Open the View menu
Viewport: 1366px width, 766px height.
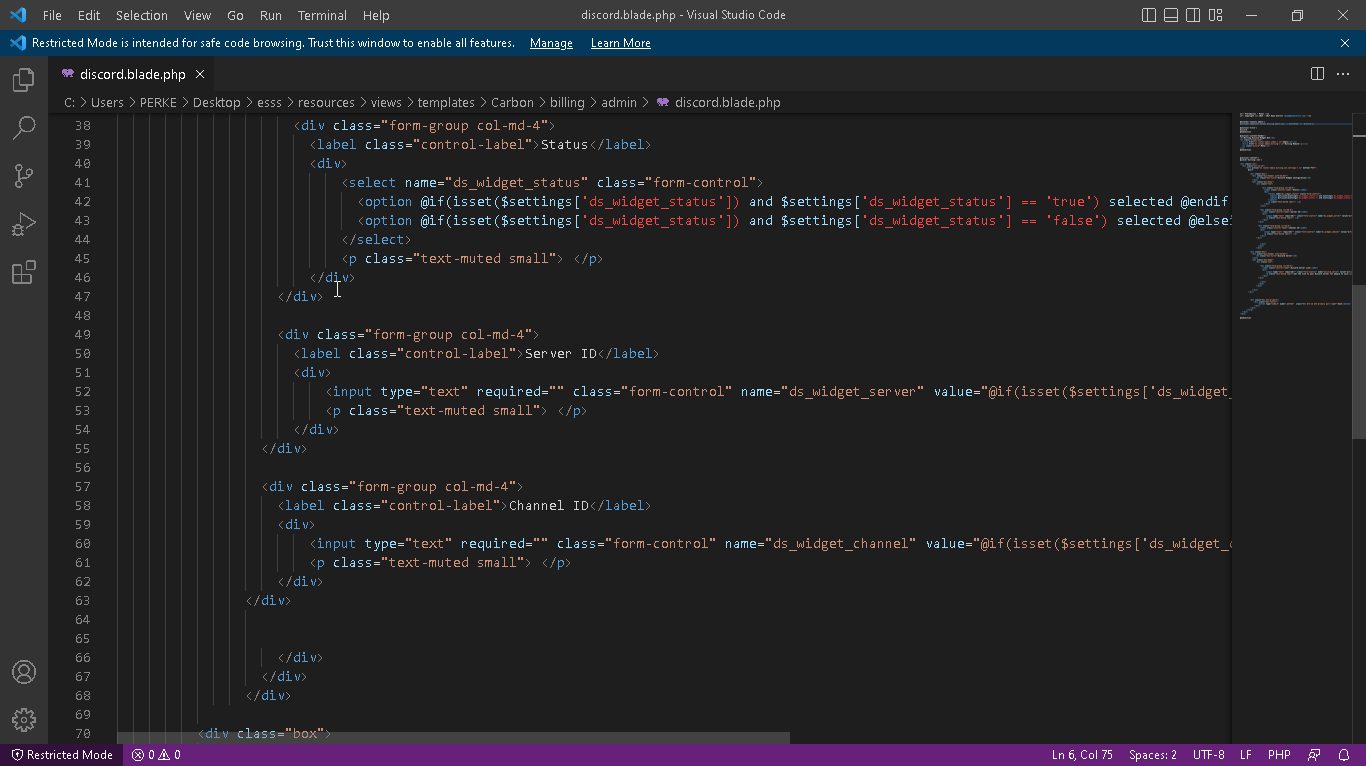point(197,15)
